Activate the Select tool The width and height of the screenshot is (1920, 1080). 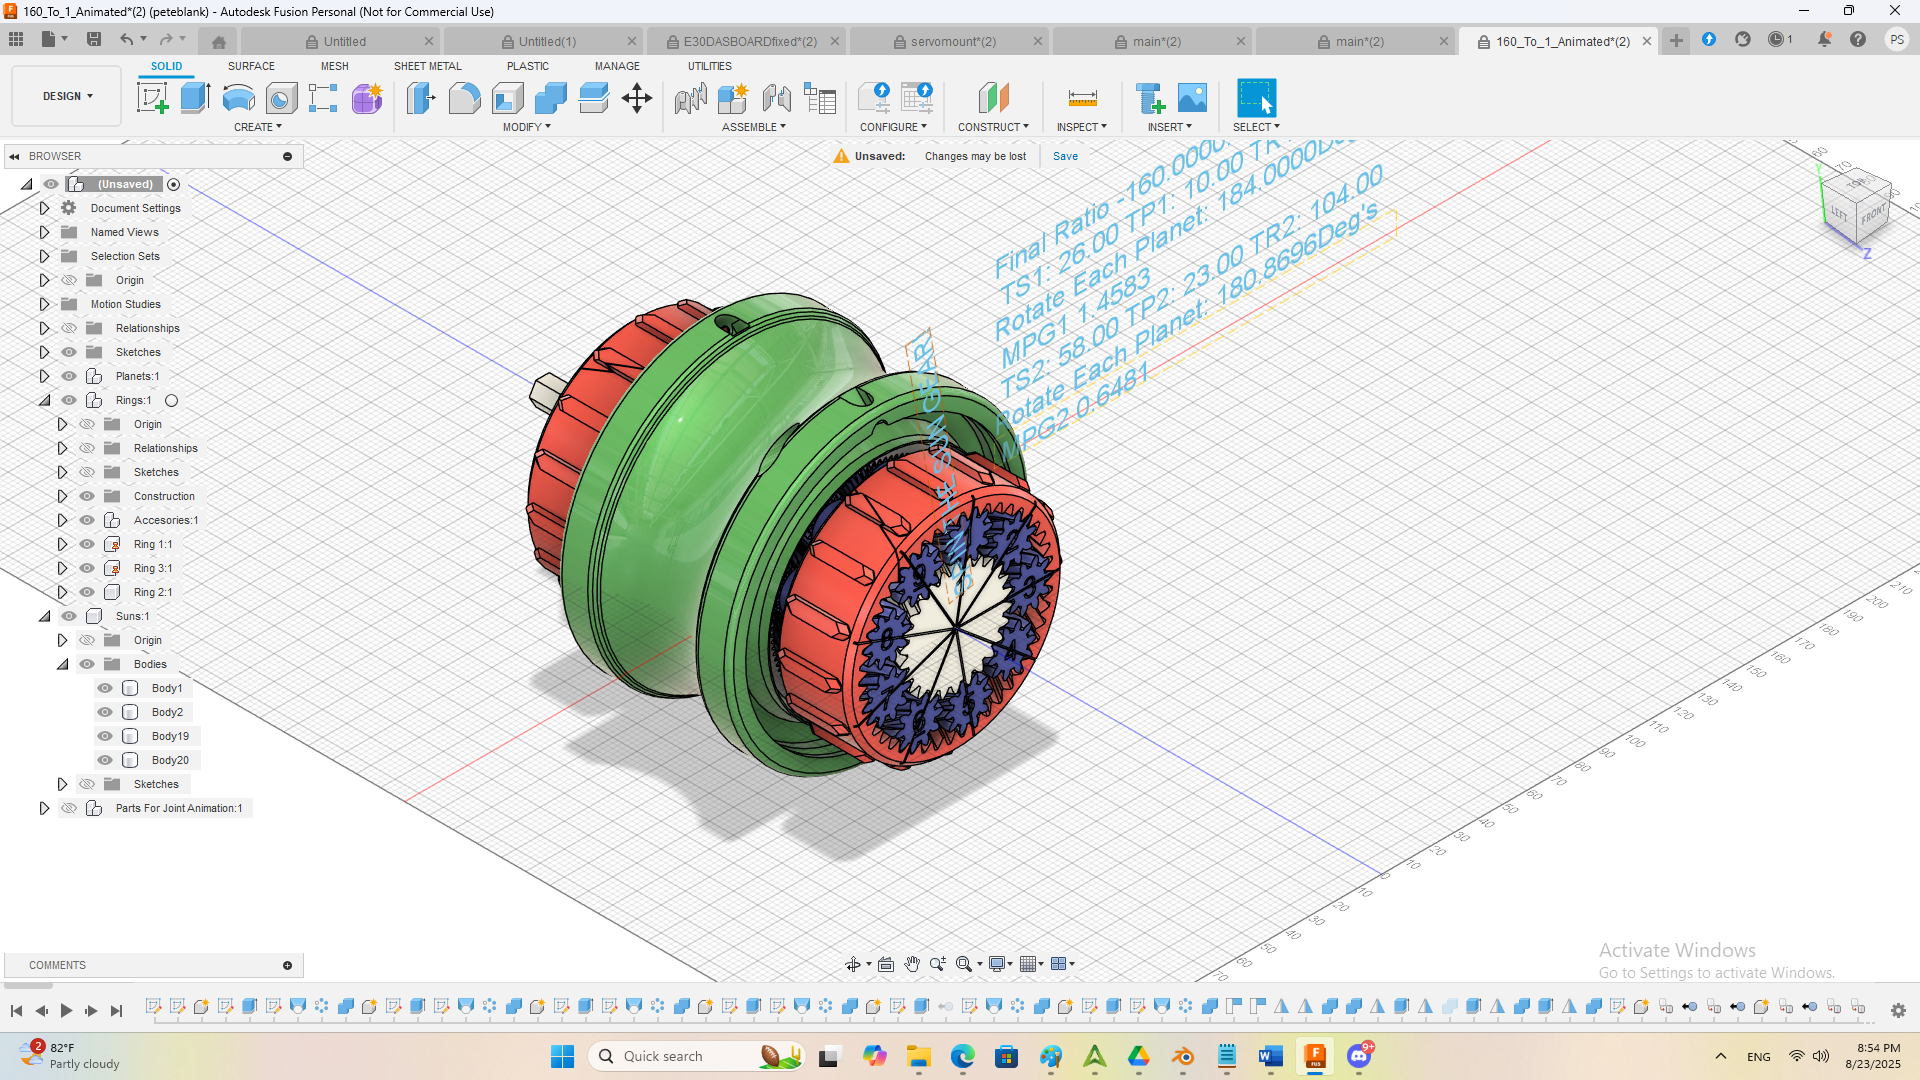1256,98
